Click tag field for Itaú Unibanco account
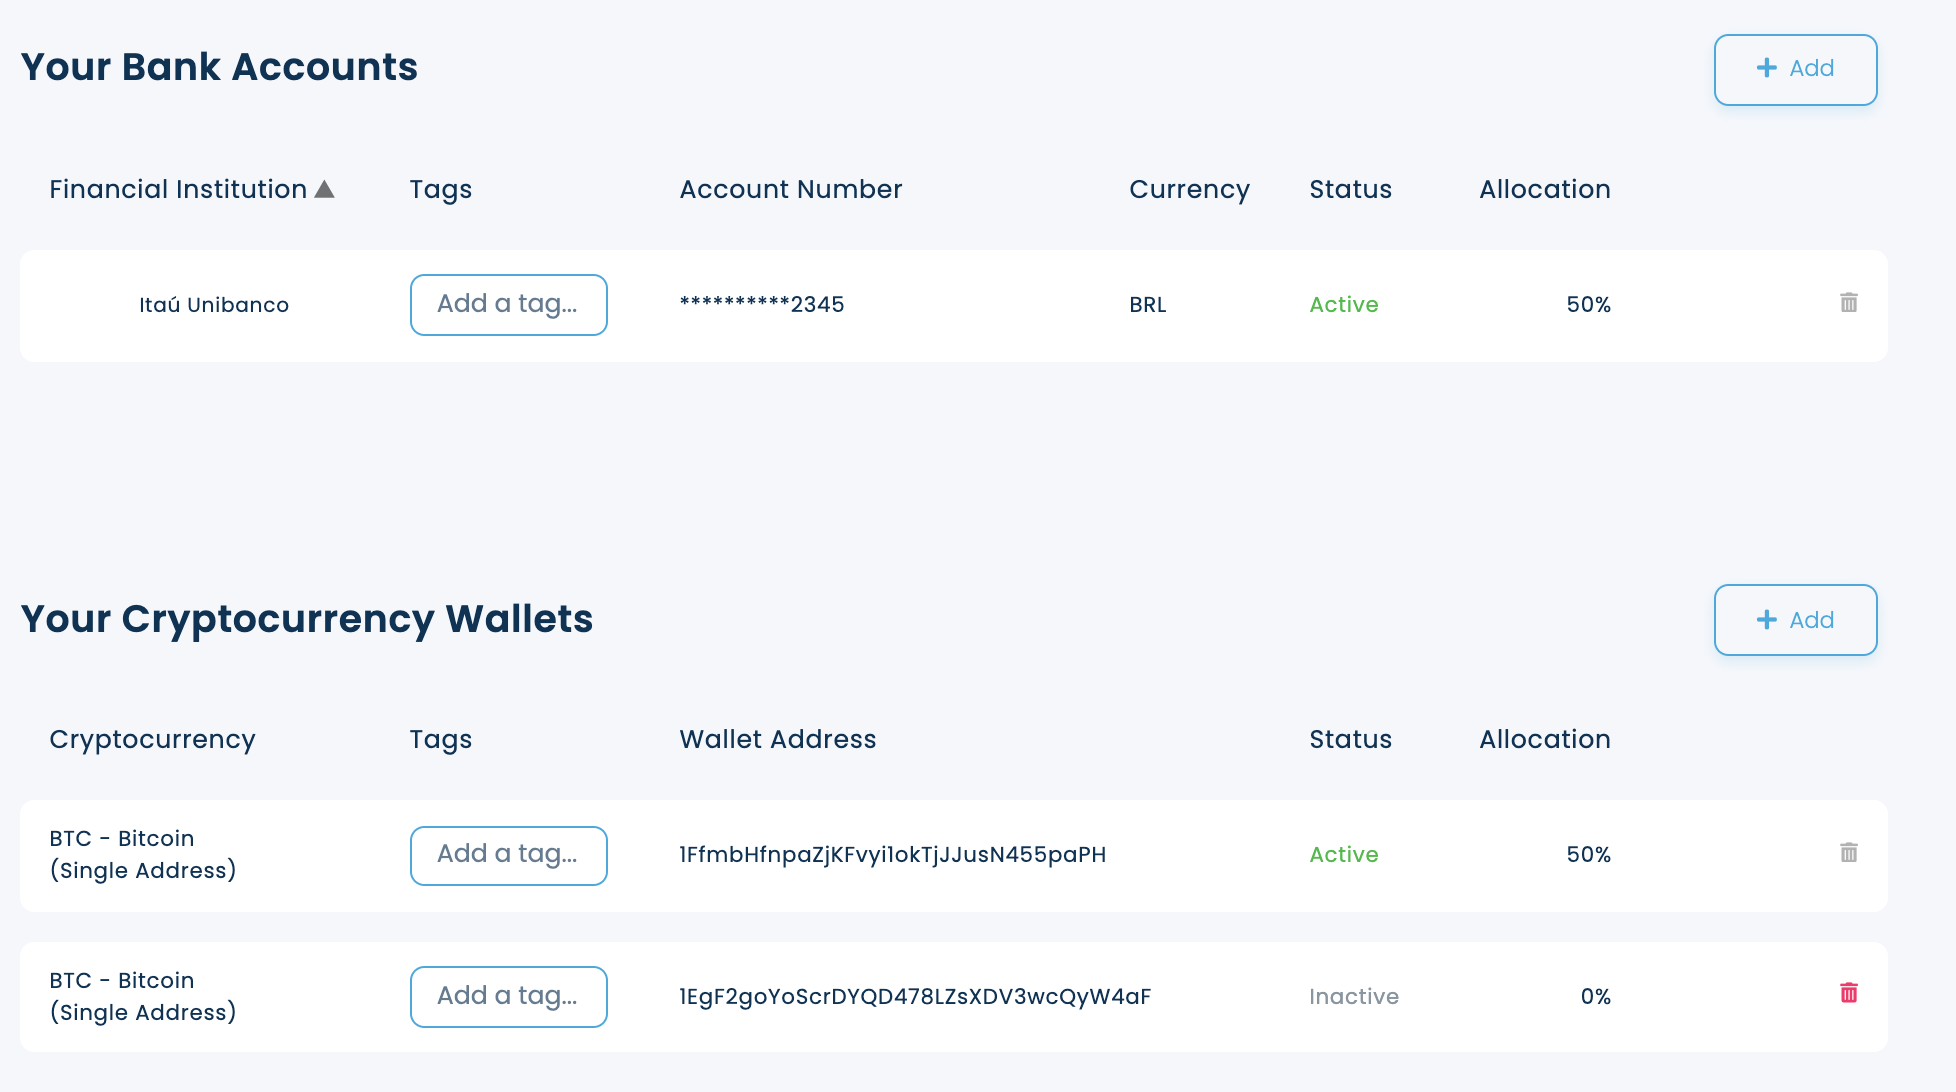 pyautogui.click(x=508, y=304)
